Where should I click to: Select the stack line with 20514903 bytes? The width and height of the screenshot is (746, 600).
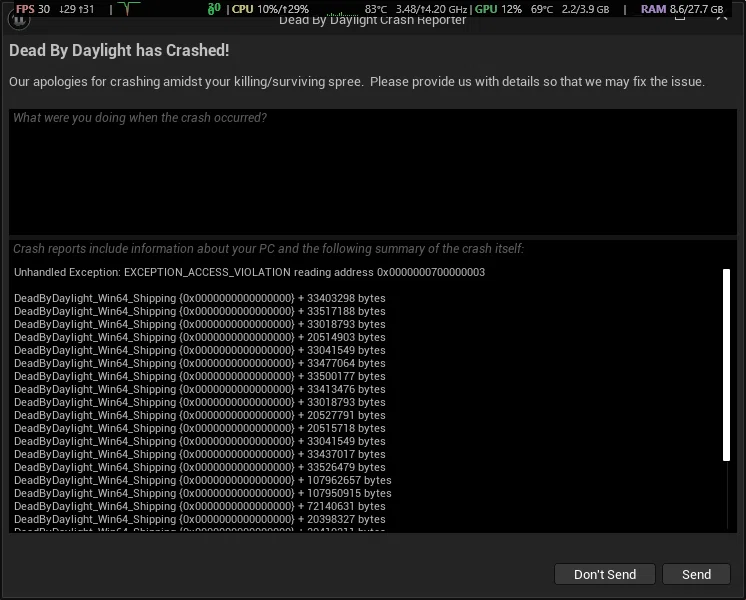199,337
